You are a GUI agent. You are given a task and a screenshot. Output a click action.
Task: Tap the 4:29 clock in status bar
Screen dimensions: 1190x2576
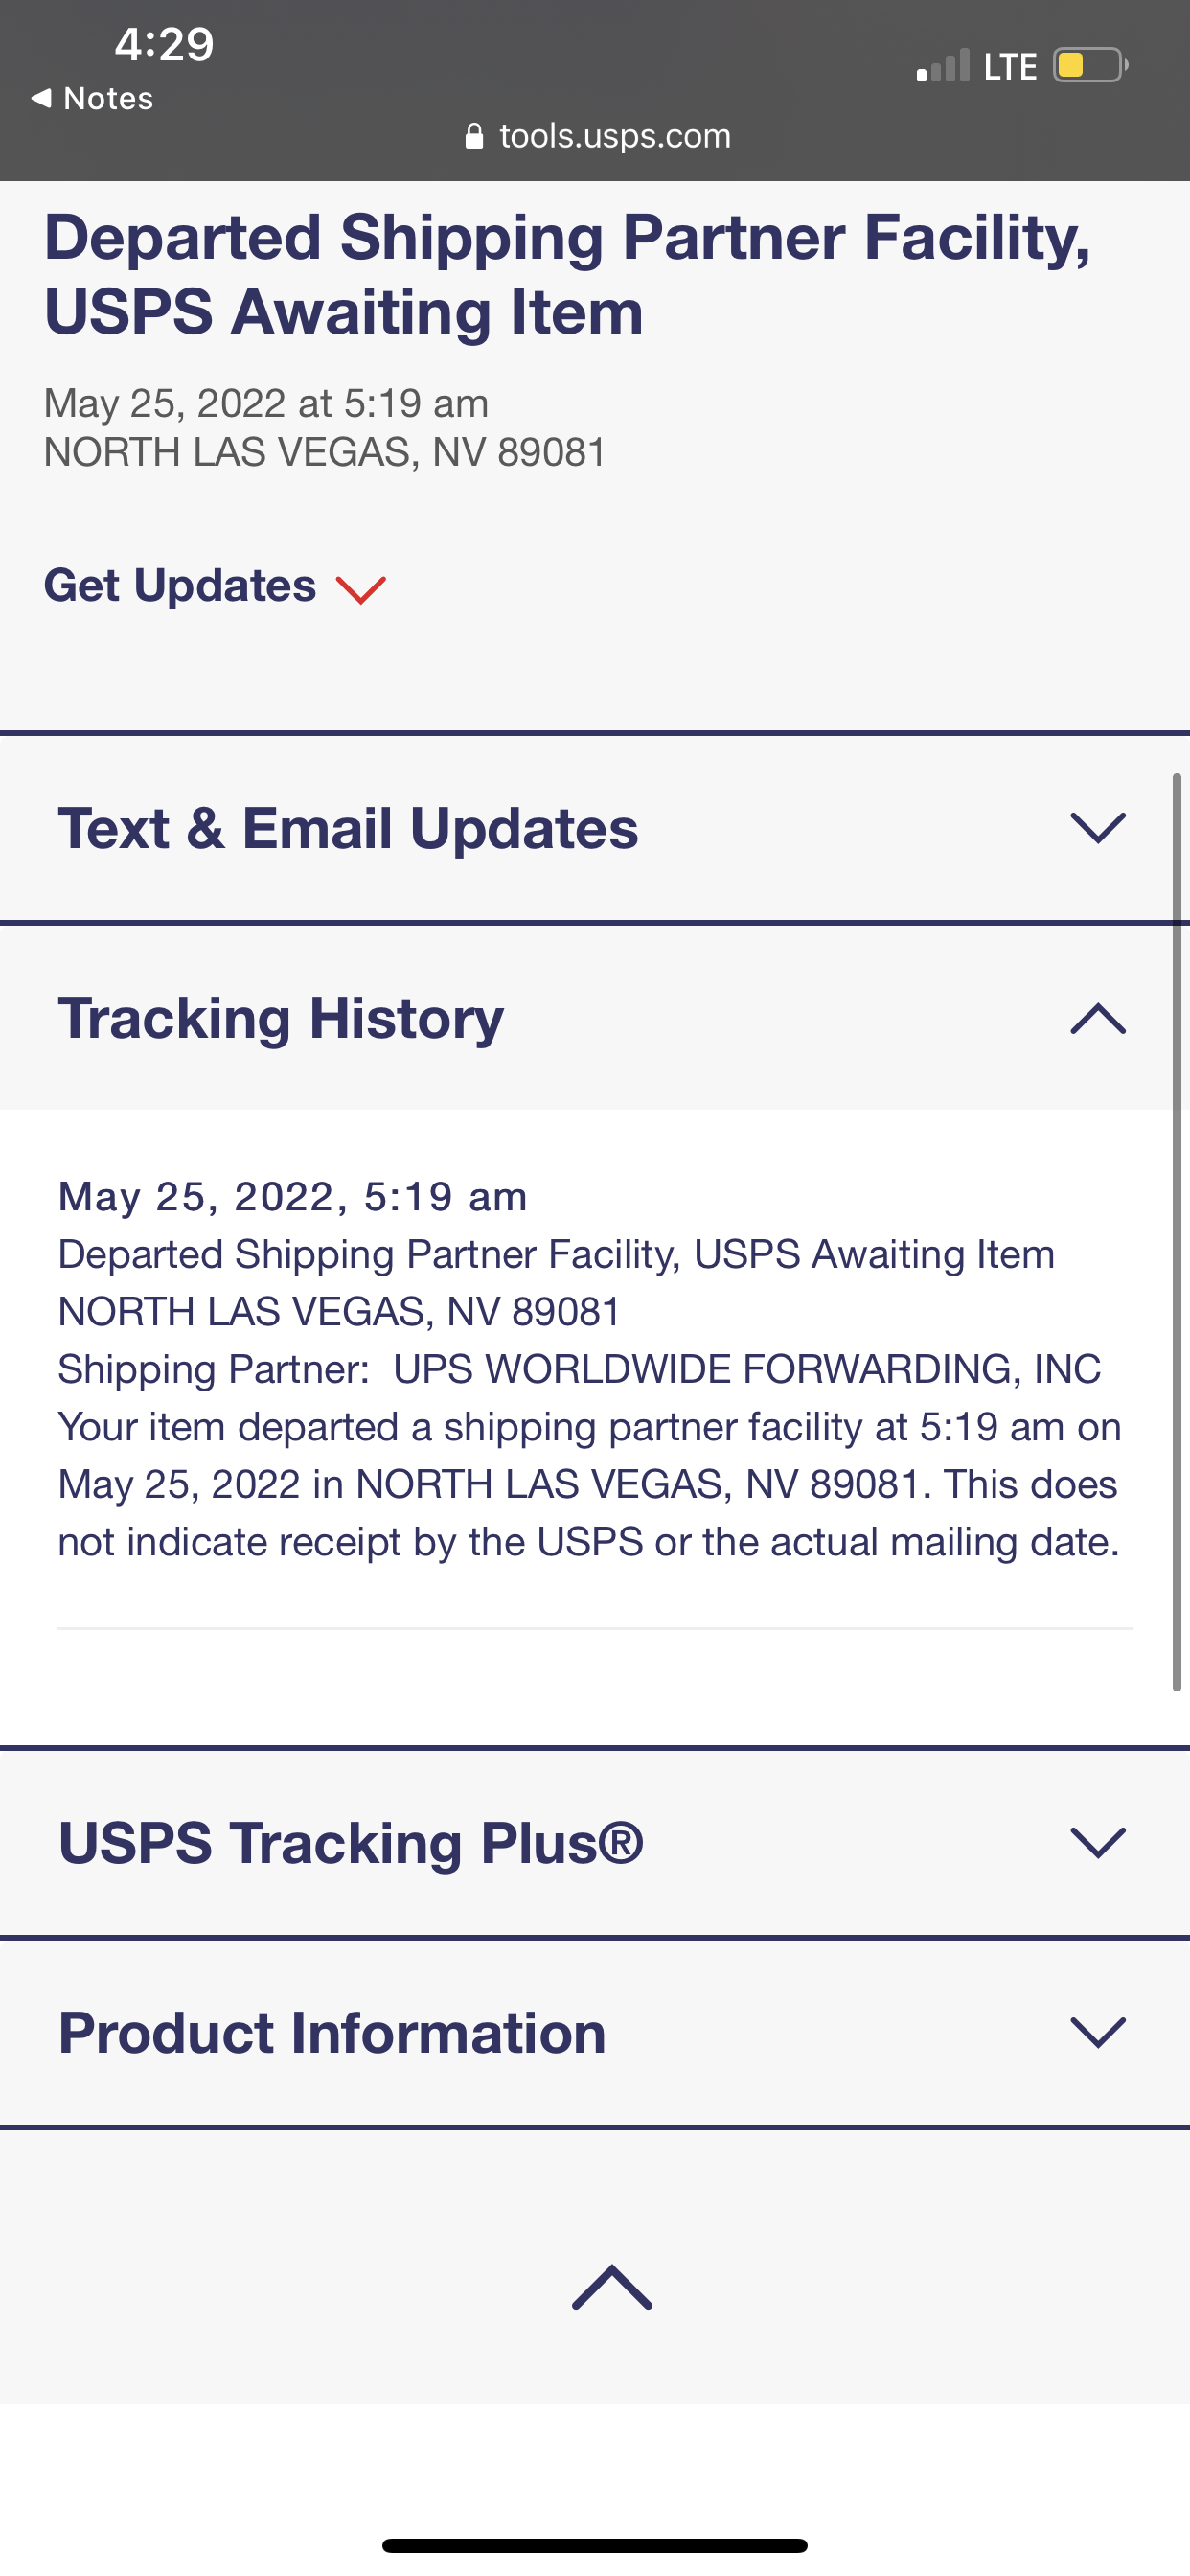click(164, 44)
